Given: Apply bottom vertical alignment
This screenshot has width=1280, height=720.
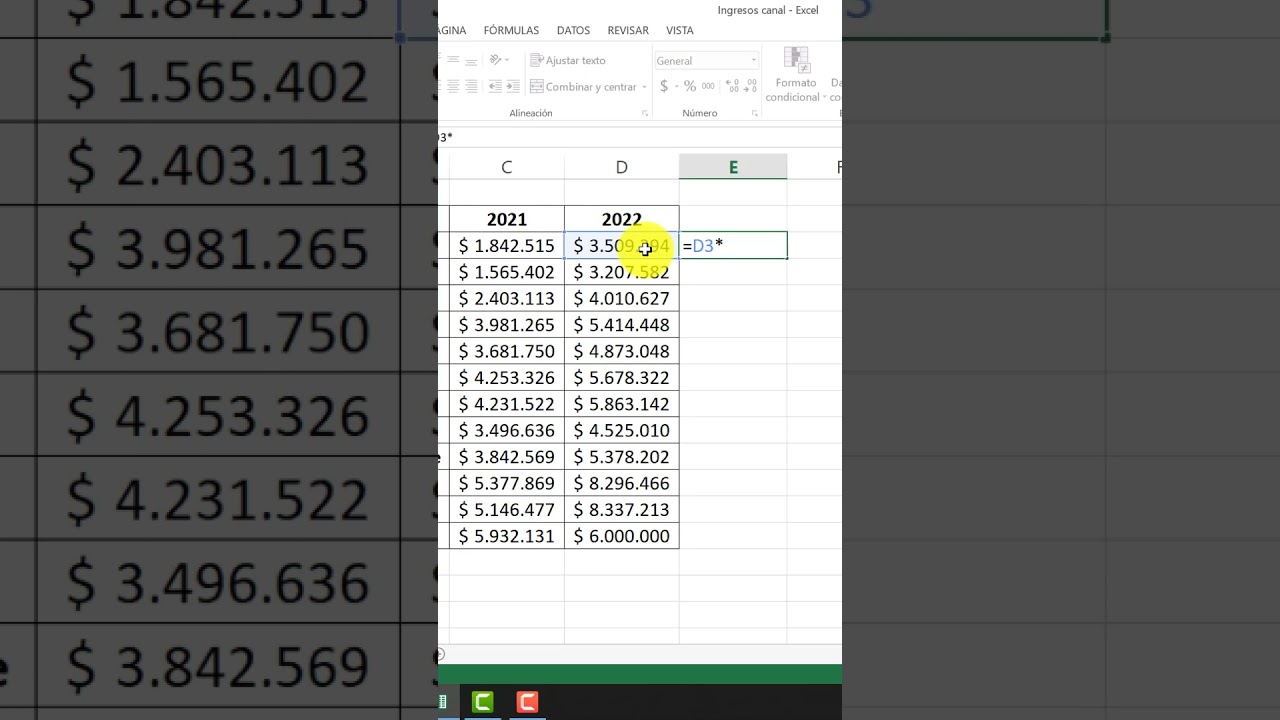Looking at the screenshot, I should point(471,61).
